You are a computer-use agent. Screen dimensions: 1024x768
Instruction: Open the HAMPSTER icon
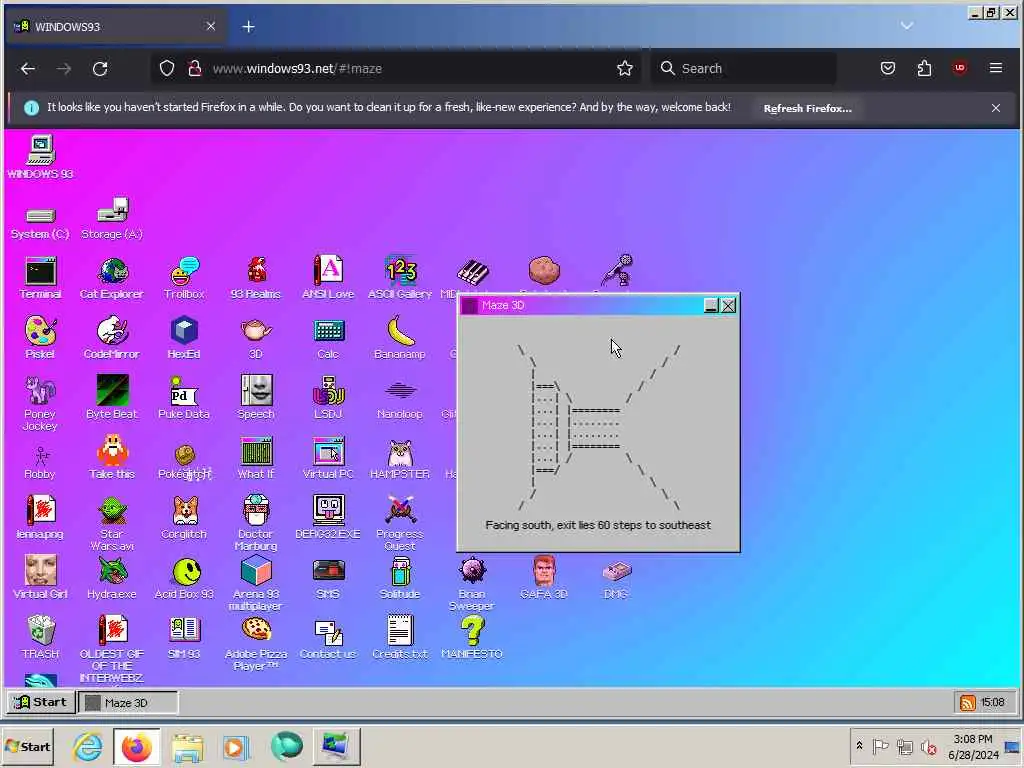tap(400, 457)
